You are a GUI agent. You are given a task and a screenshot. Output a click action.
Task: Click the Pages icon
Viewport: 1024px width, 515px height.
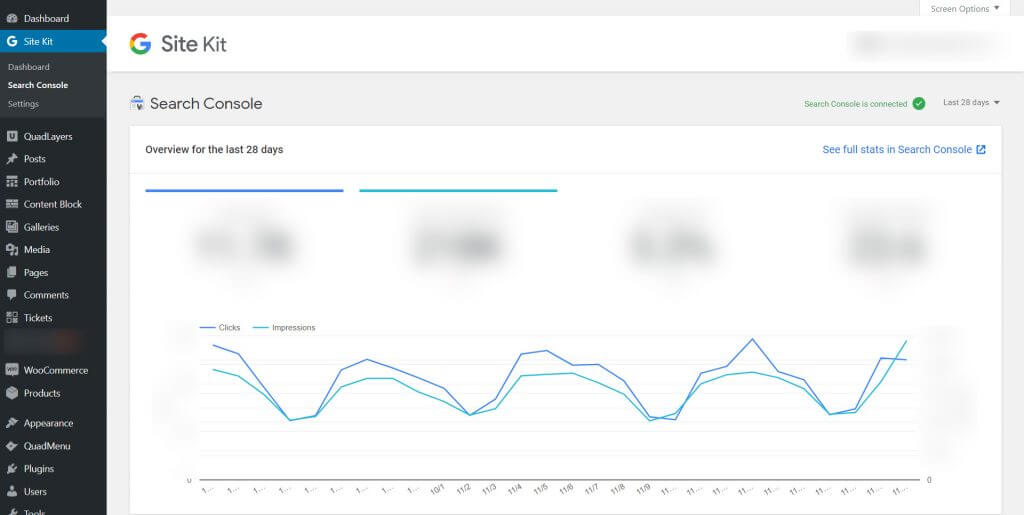pos(12,272)
